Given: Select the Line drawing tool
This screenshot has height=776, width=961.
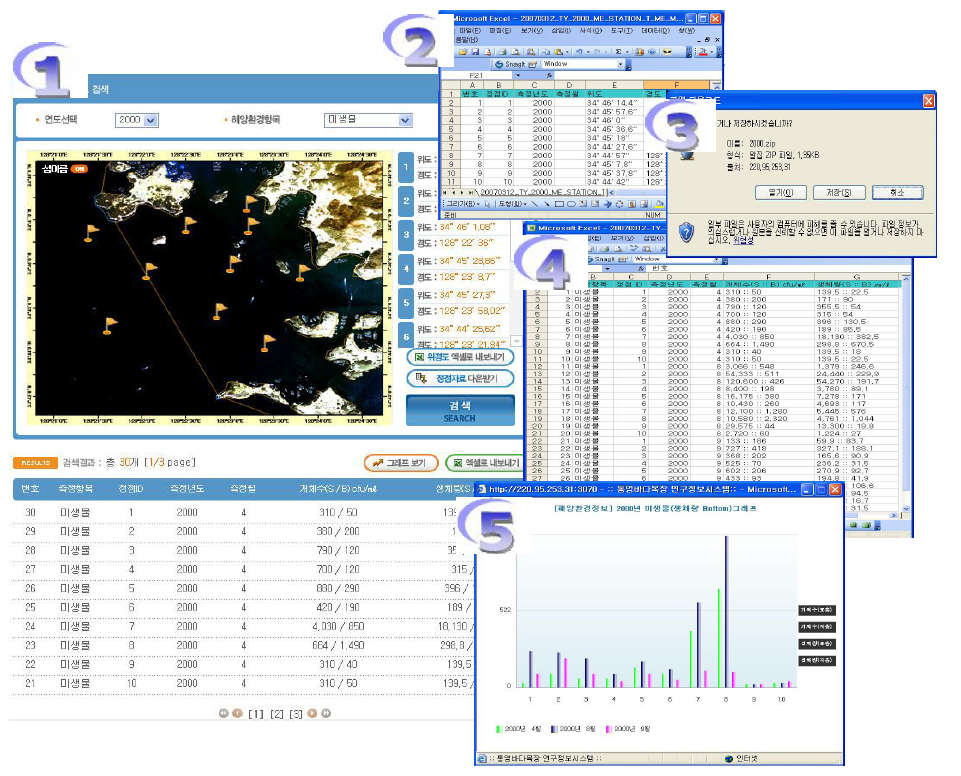Looking at the screenshot, I should tap(534, 204).
